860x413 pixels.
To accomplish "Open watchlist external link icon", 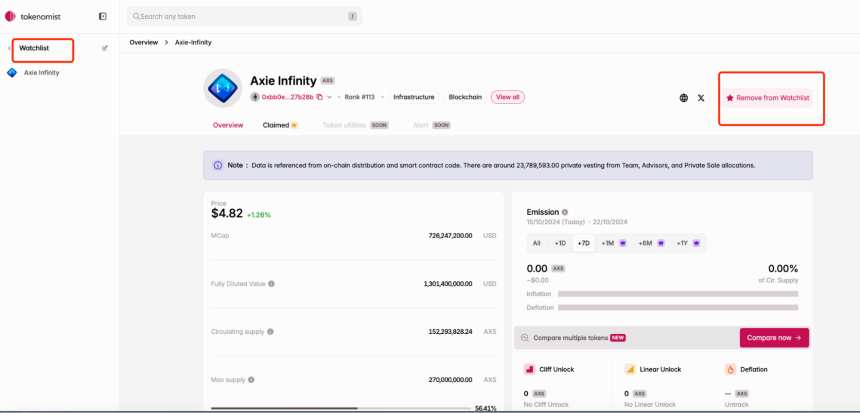I will [105, 48].
